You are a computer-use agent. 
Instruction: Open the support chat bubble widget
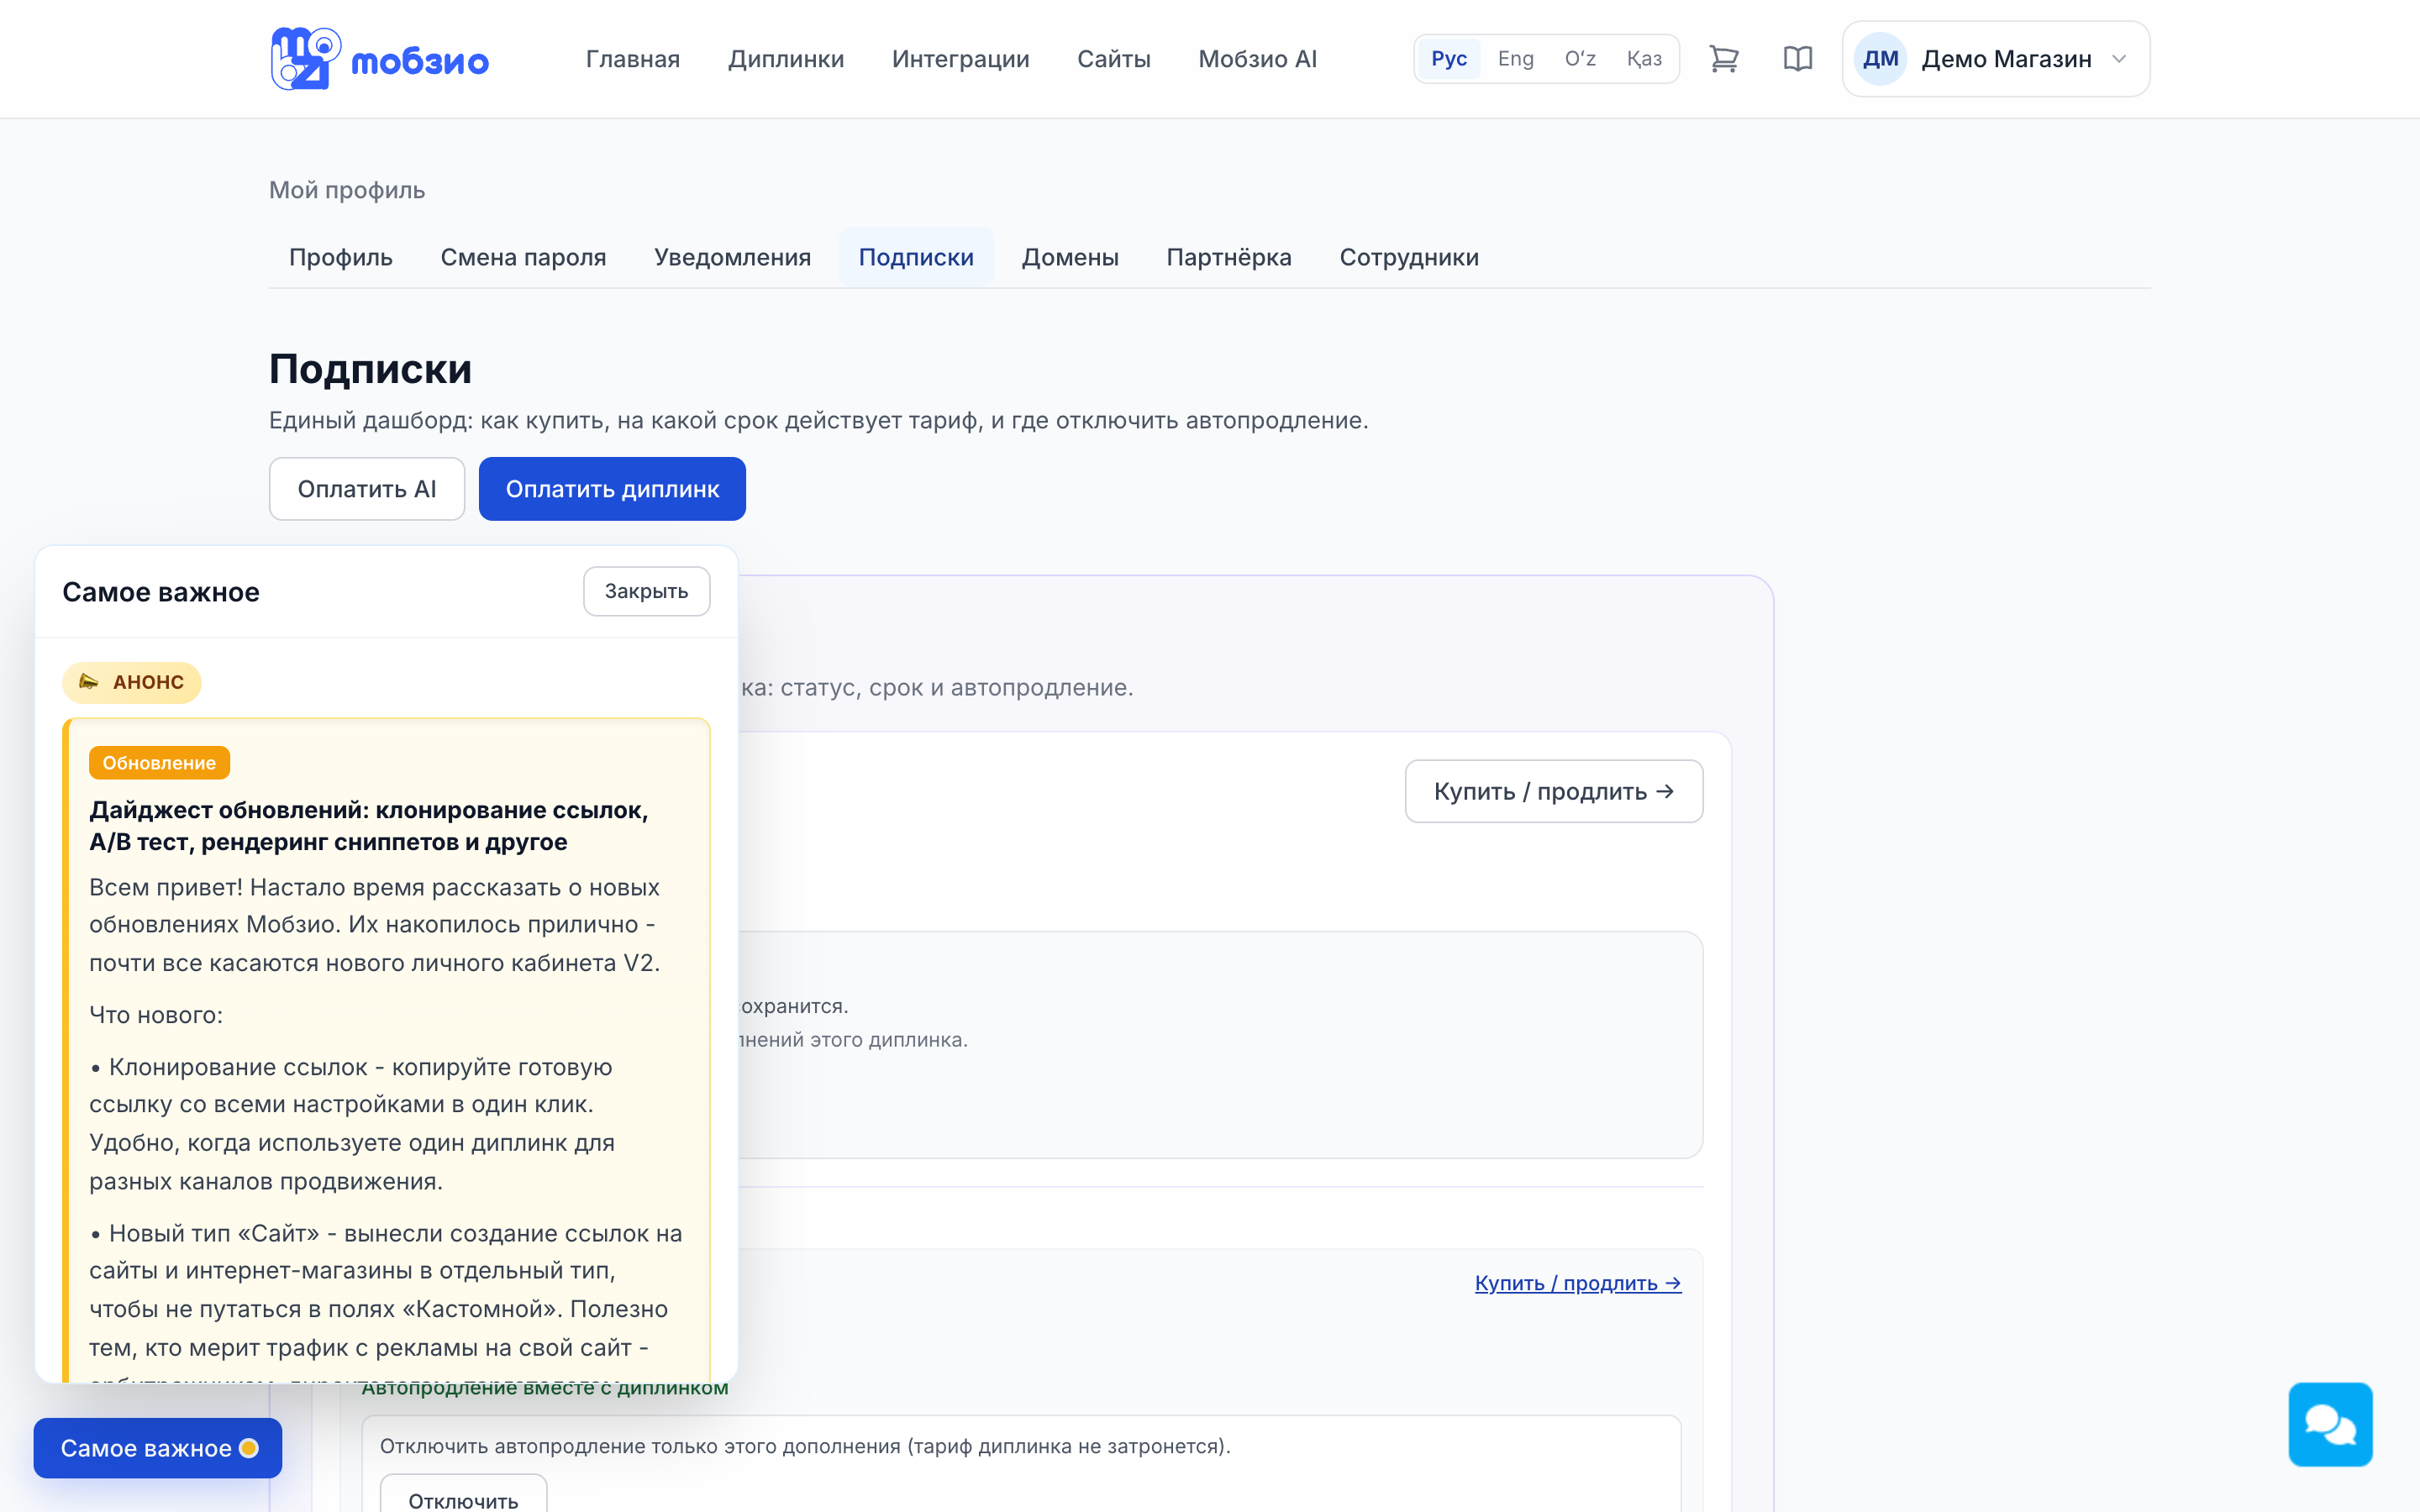point(2330,1424)
